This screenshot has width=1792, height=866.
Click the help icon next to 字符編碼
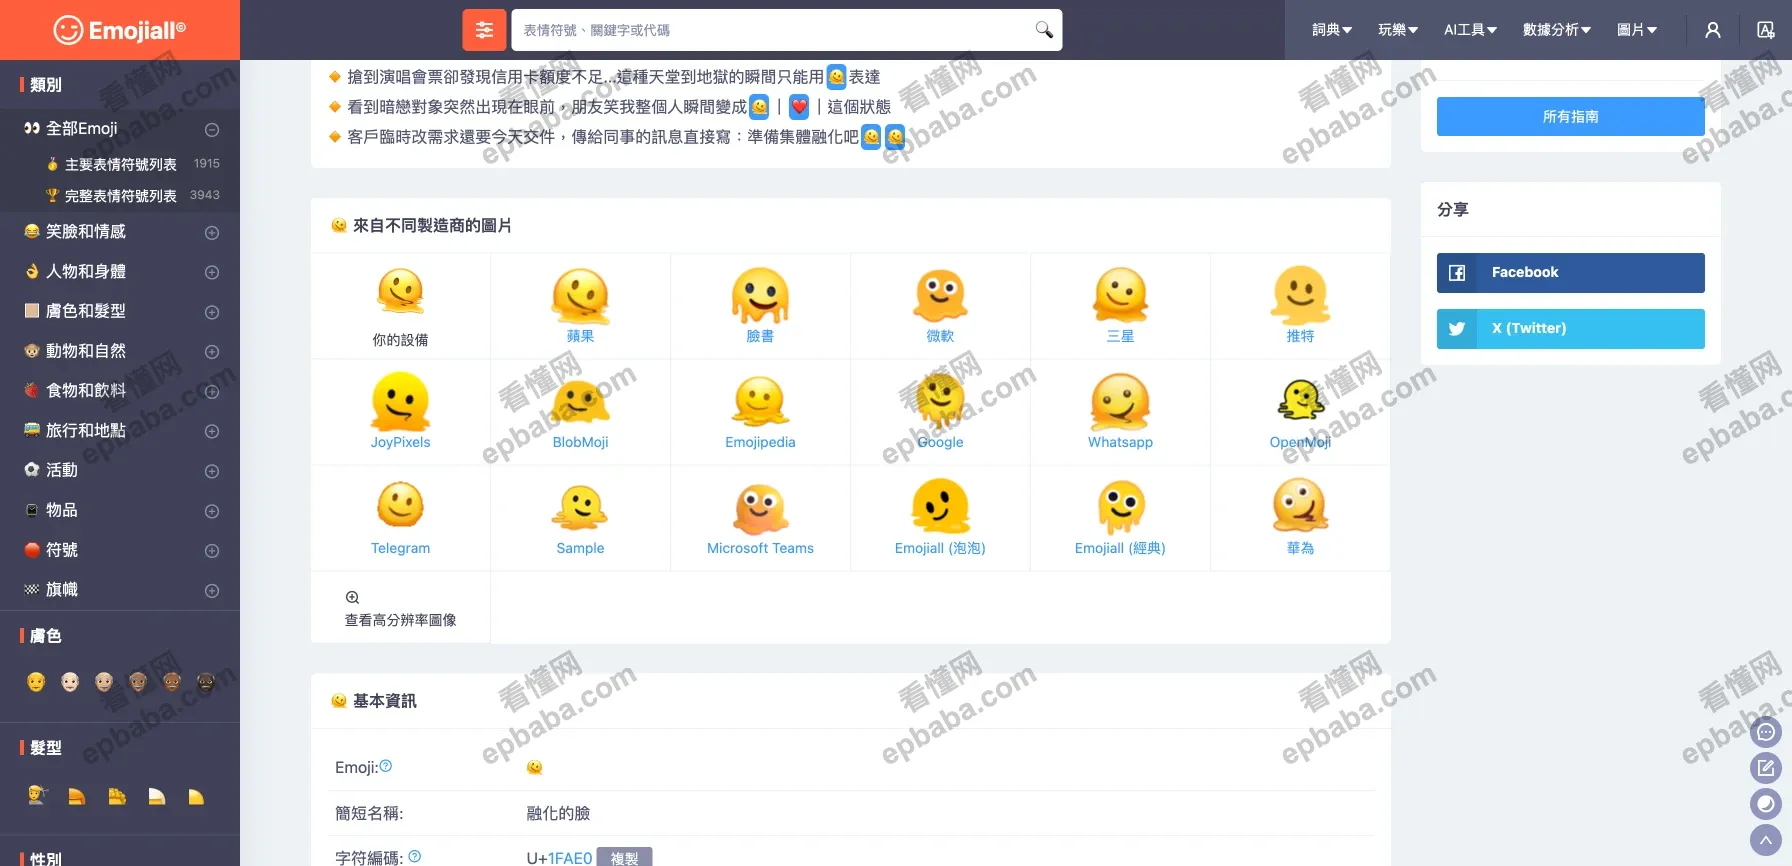point(415,856)
